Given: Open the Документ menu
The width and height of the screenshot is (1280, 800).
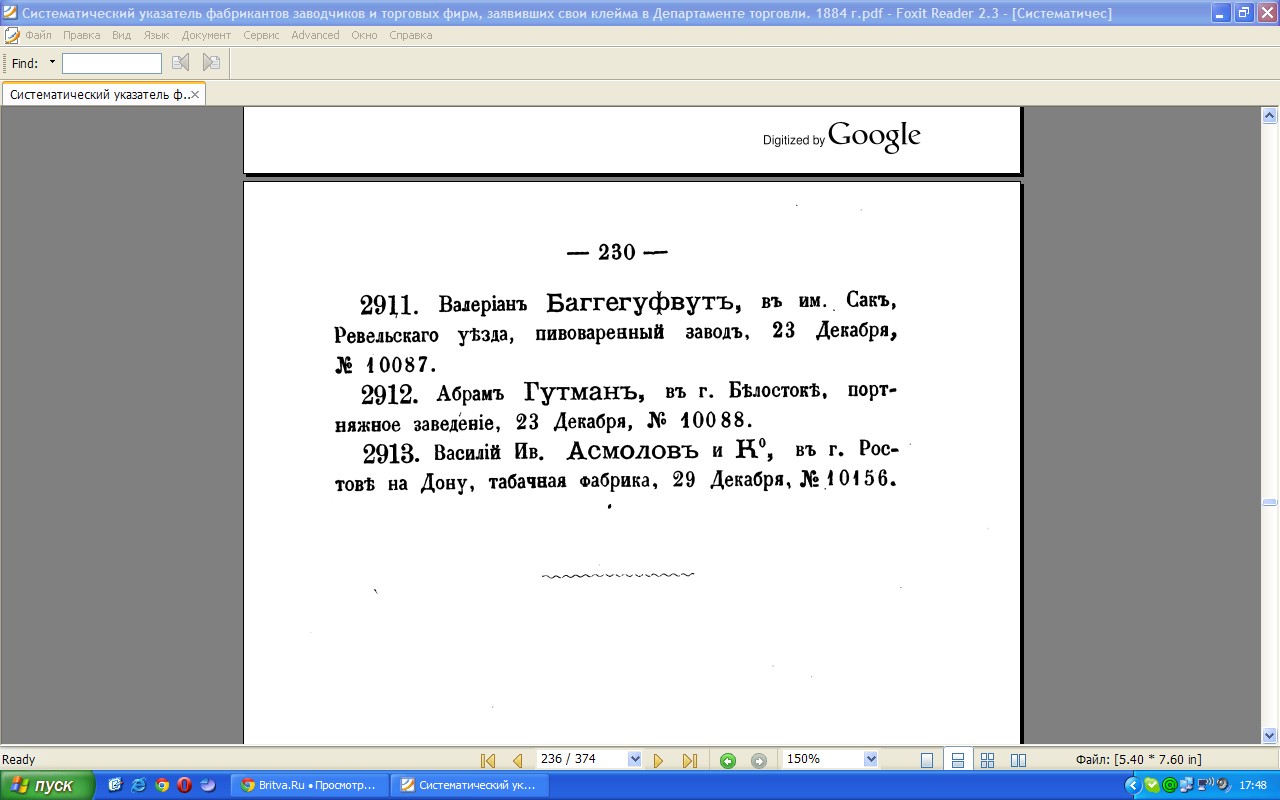Looking at the screenshot, I should pyautogui.click(x=206, y=35).
